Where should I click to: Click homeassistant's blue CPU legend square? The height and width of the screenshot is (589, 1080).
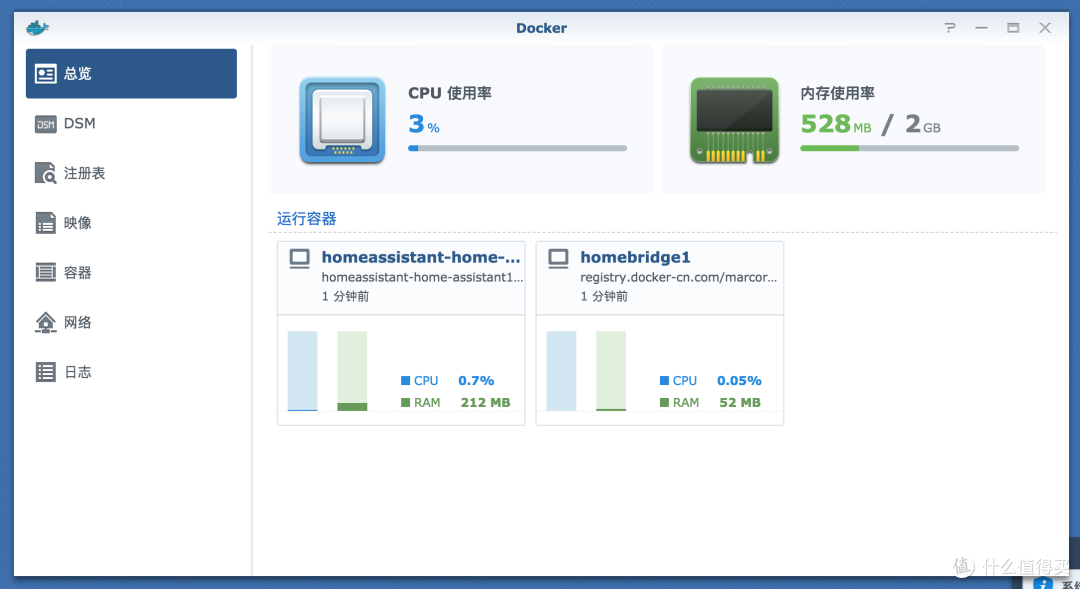pyautogui.click(x=406, y=380)
